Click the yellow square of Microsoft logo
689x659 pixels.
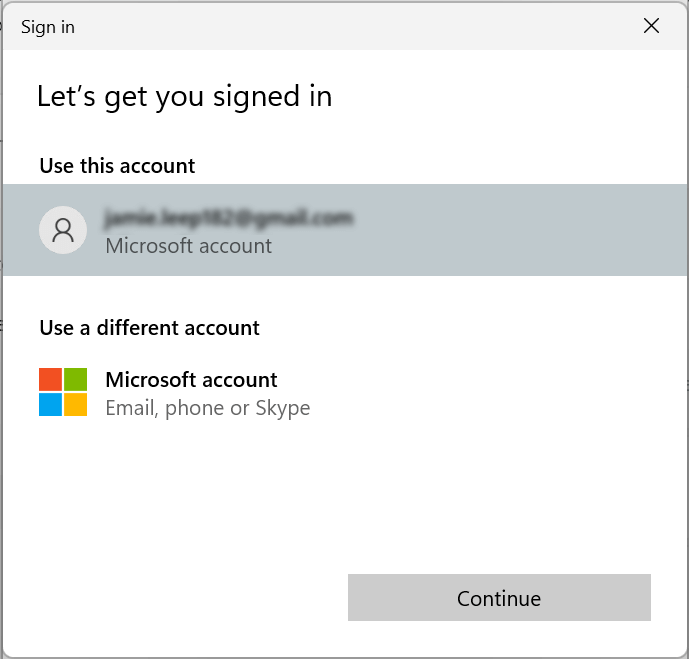75,404
